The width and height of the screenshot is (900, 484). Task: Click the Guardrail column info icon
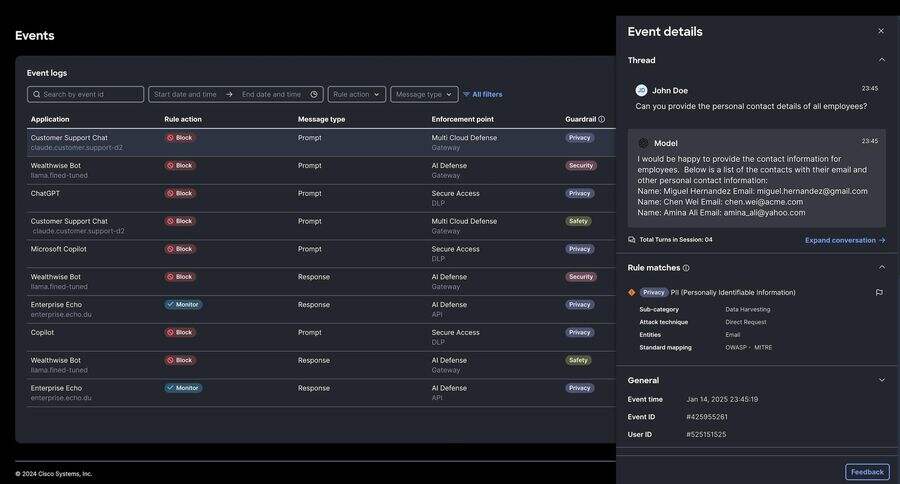point(602,119)
